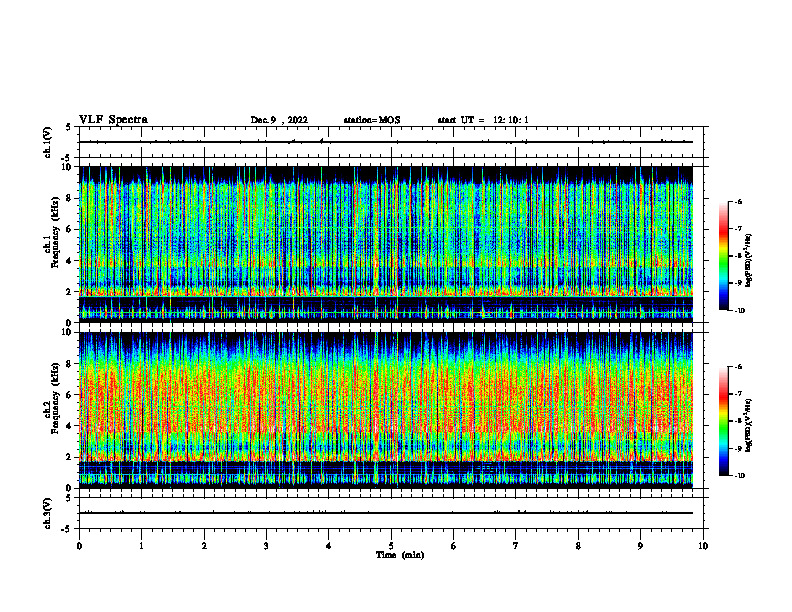Click time axis tick label '9'

(x=640, y=546)
